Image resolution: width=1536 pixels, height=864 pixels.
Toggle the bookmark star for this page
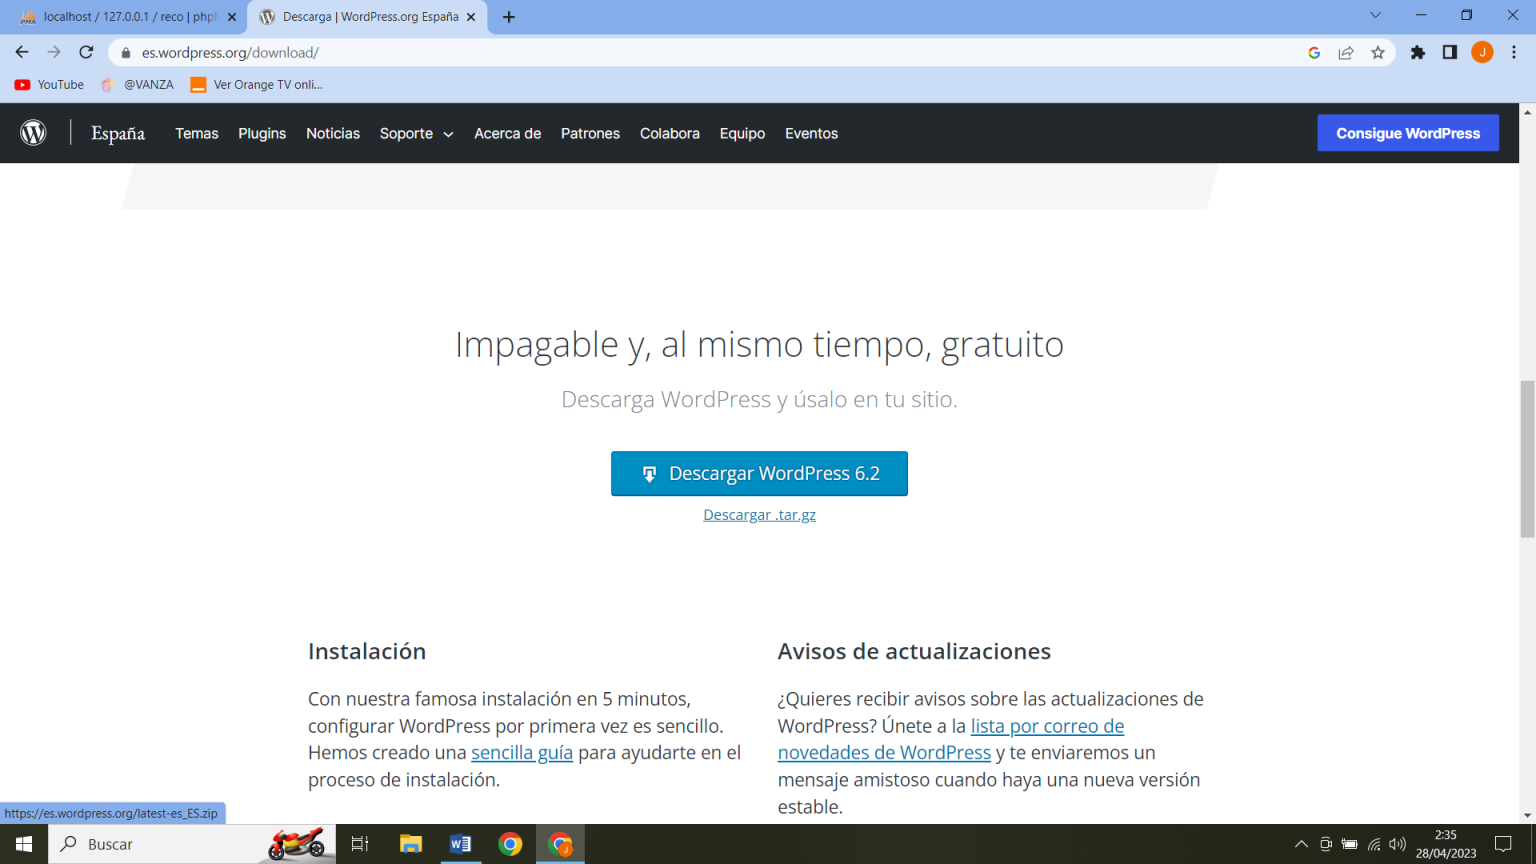(x=1378, y=52)
